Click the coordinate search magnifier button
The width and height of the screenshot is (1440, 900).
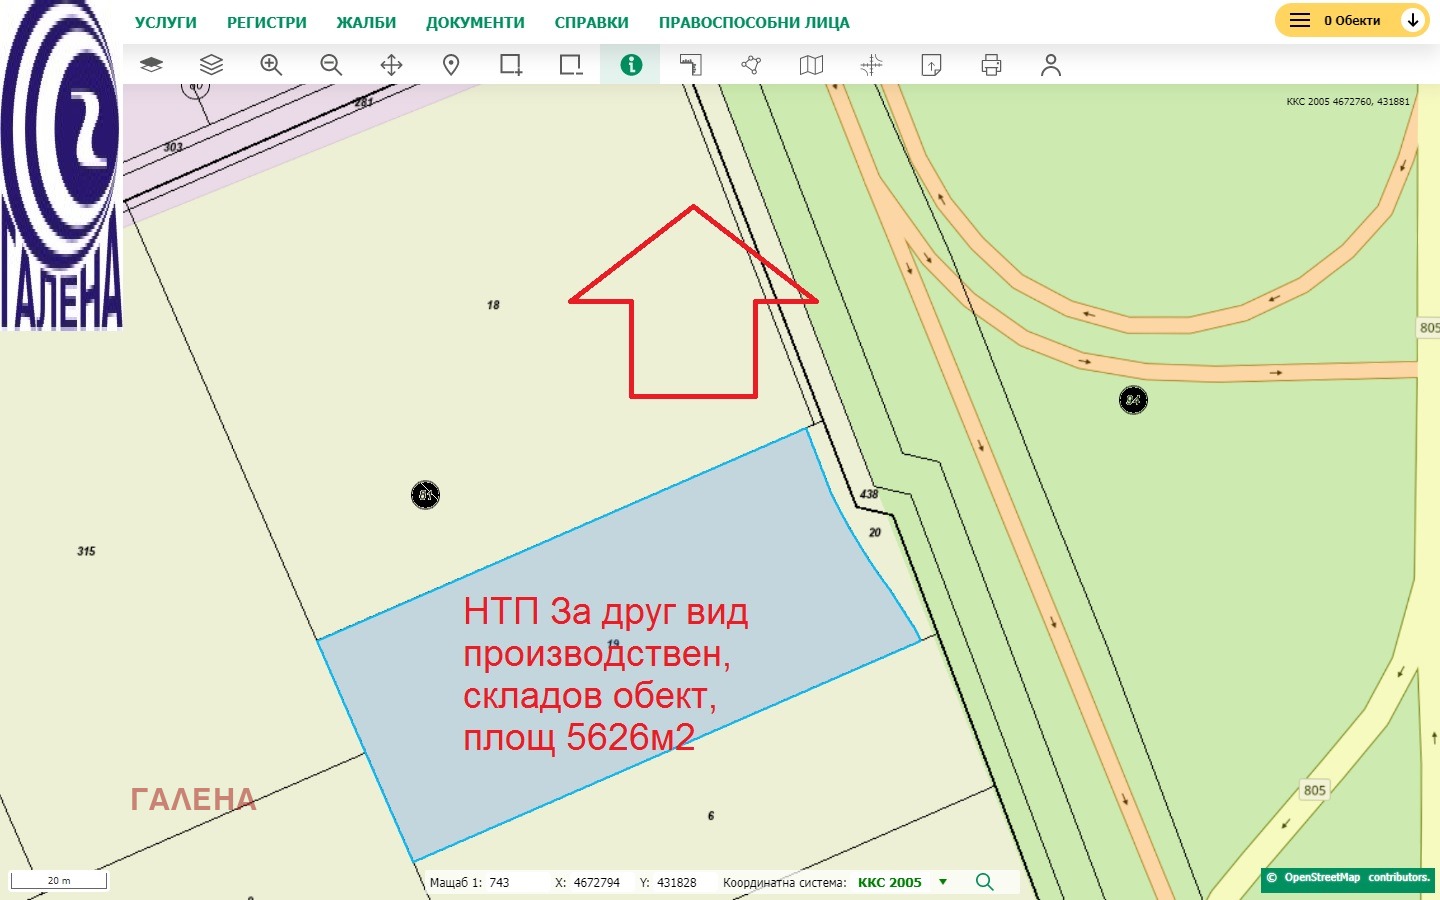click(984, 882)
